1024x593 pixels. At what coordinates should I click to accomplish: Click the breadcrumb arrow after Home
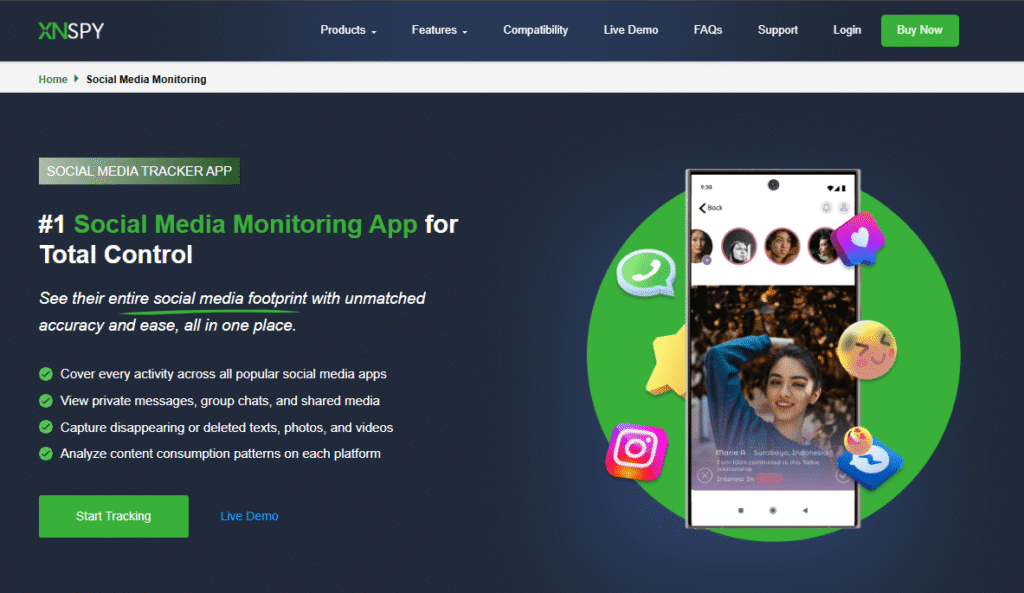(x=76, y=78)
